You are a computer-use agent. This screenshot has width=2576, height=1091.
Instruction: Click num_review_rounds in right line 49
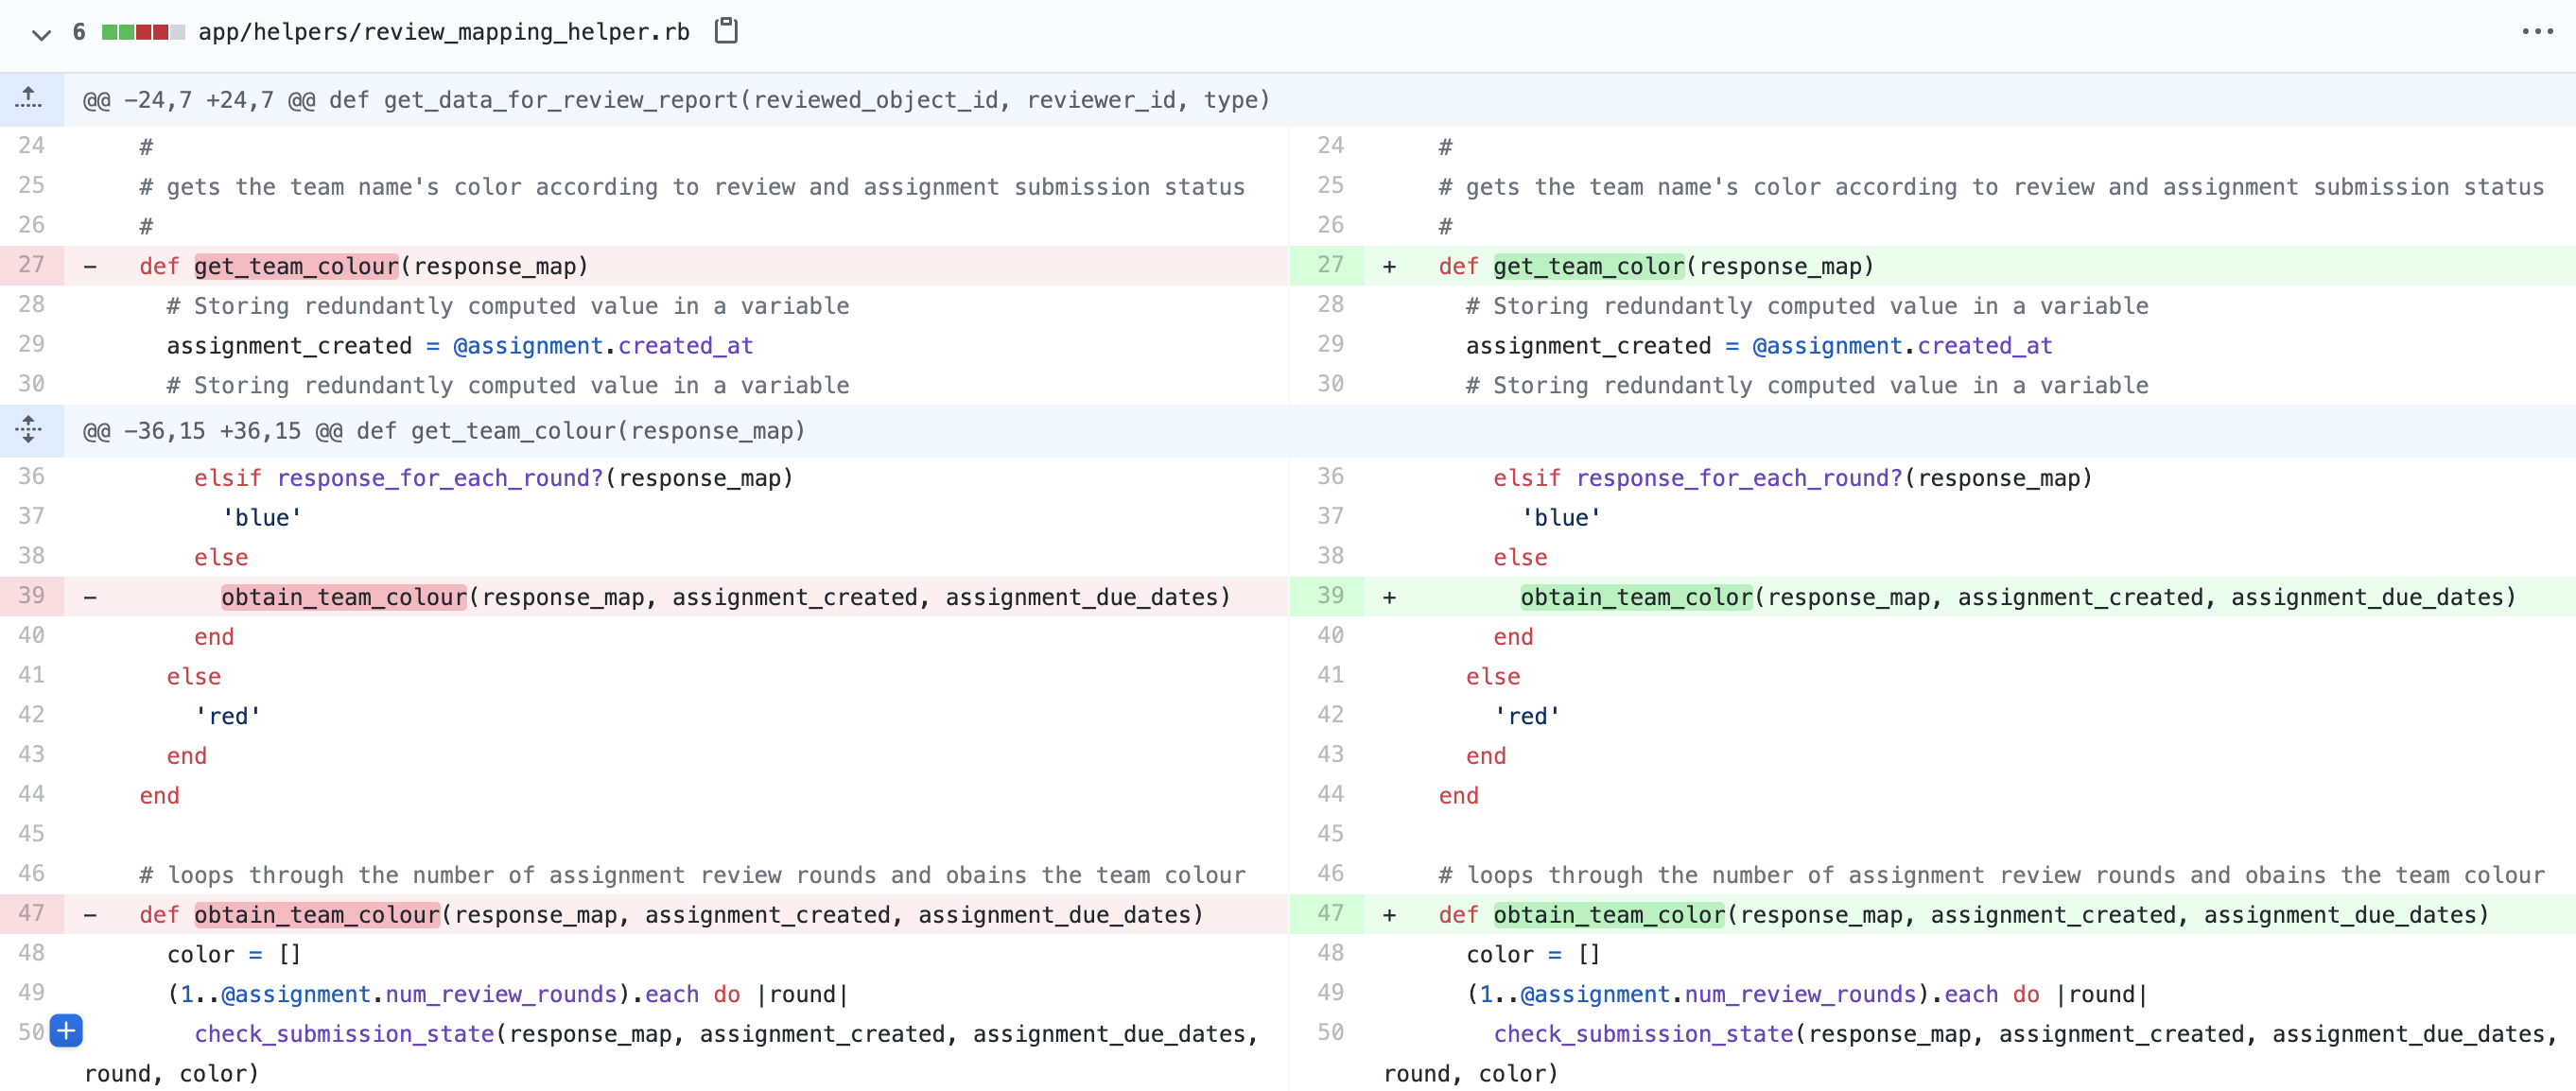[1800, 995]
